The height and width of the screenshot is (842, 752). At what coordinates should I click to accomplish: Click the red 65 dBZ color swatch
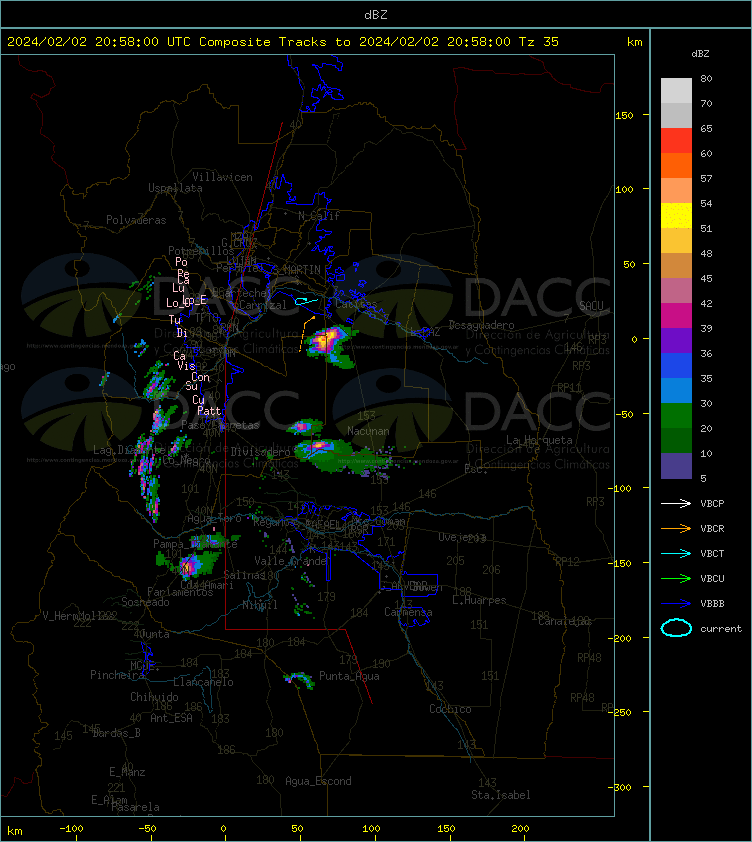point(676,140)
